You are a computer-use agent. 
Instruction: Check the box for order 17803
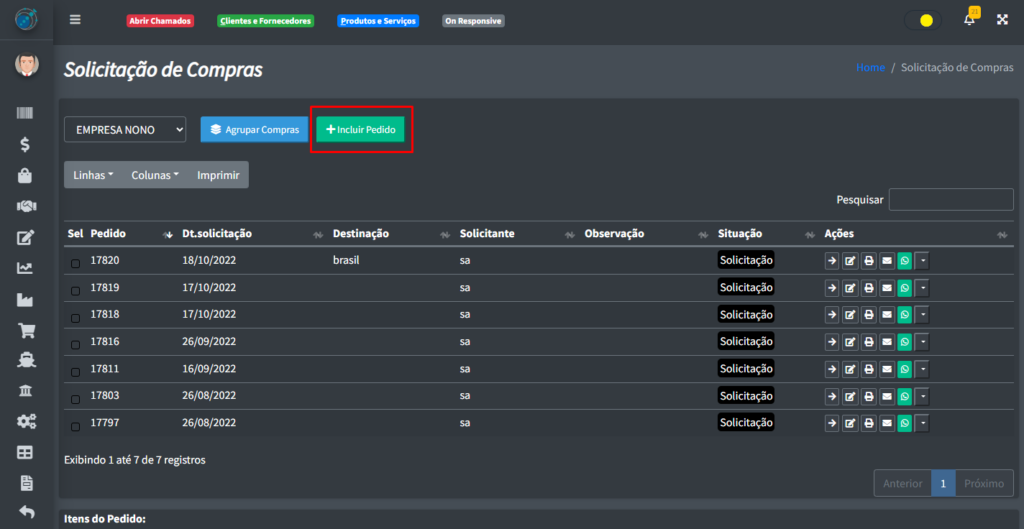coord(75,398)
